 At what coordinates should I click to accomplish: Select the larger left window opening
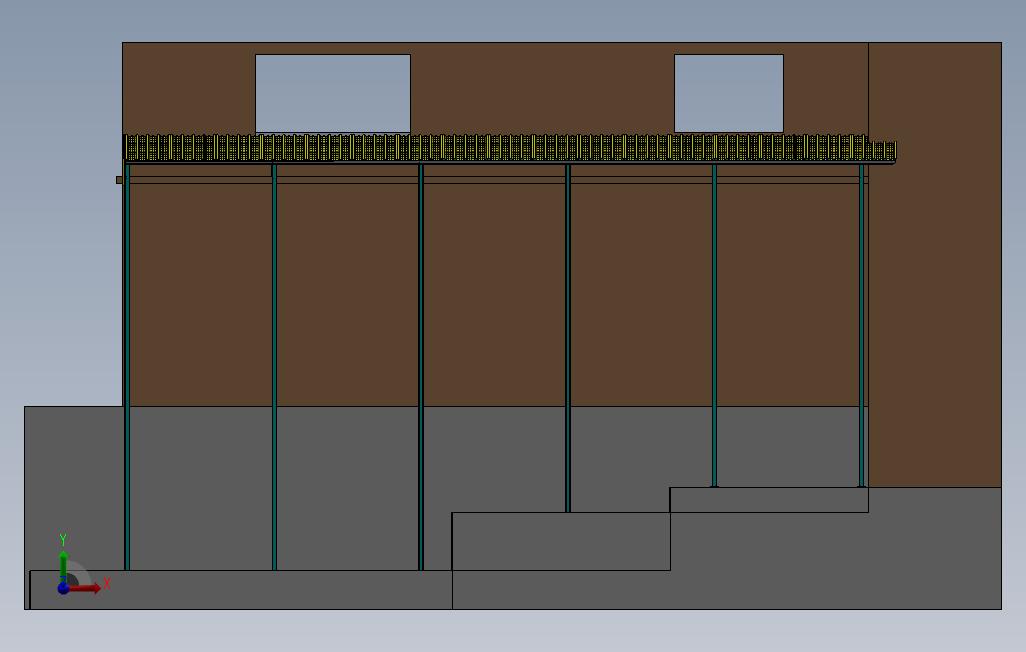pyautogui.click(x=332, y=94)
